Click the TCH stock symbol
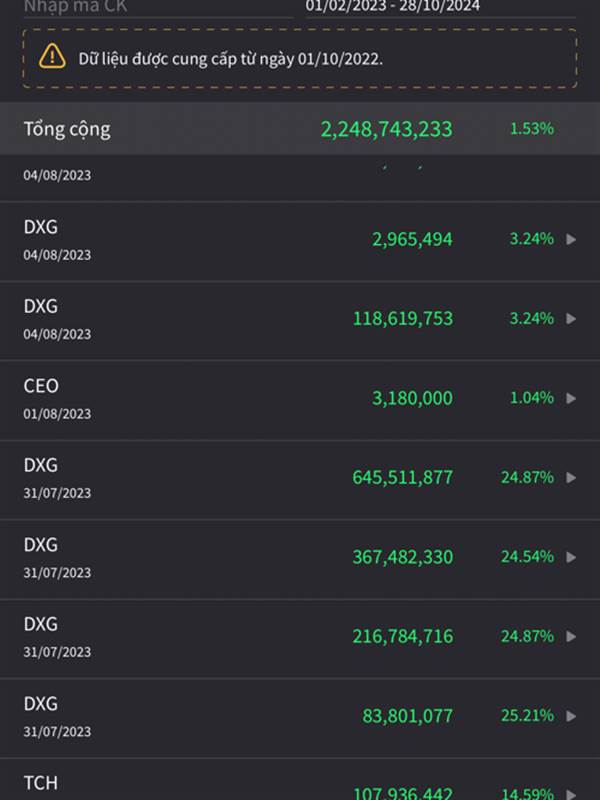 click(x=41, y=783)
